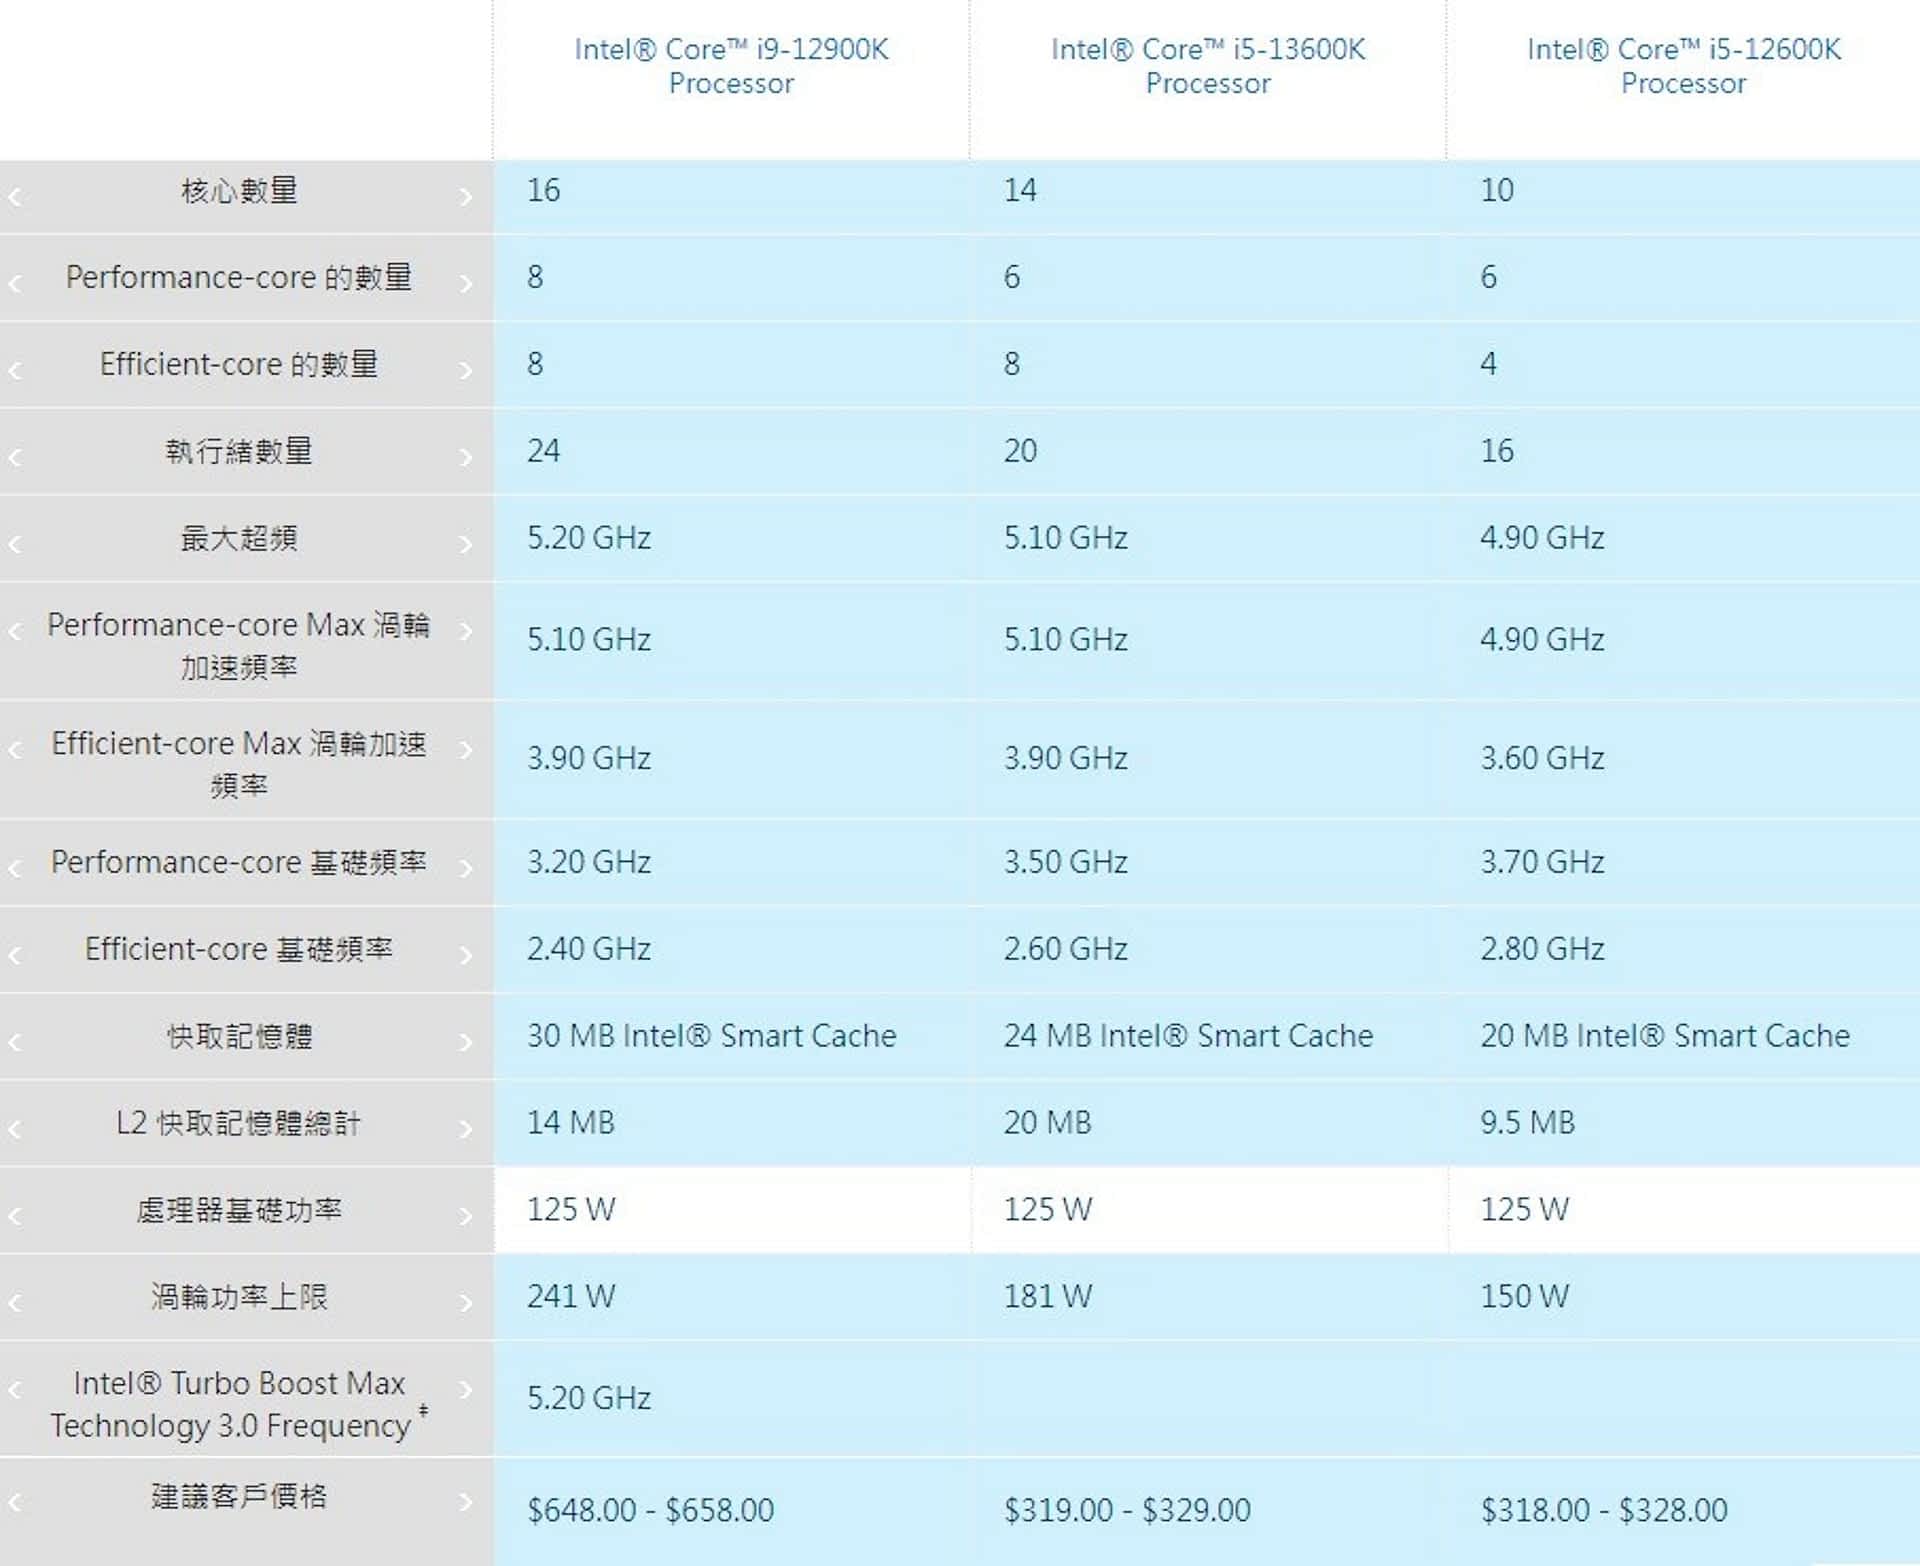Select the L2 快取記憶體總計 row label
Viewport: 1920px width, 1566px height.
point(239,1123)
